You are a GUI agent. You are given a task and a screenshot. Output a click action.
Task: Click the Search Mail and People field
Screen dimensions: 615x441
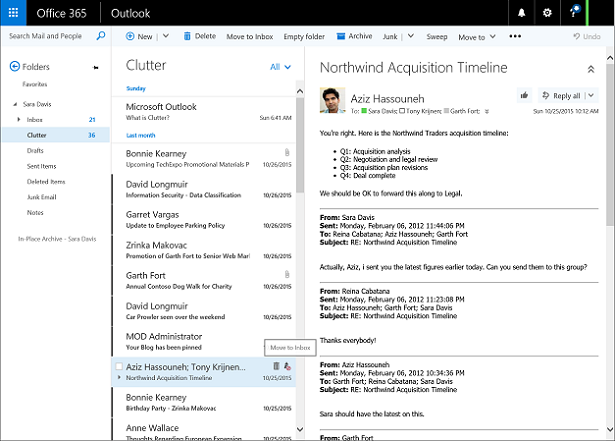(x=48, y=36)
